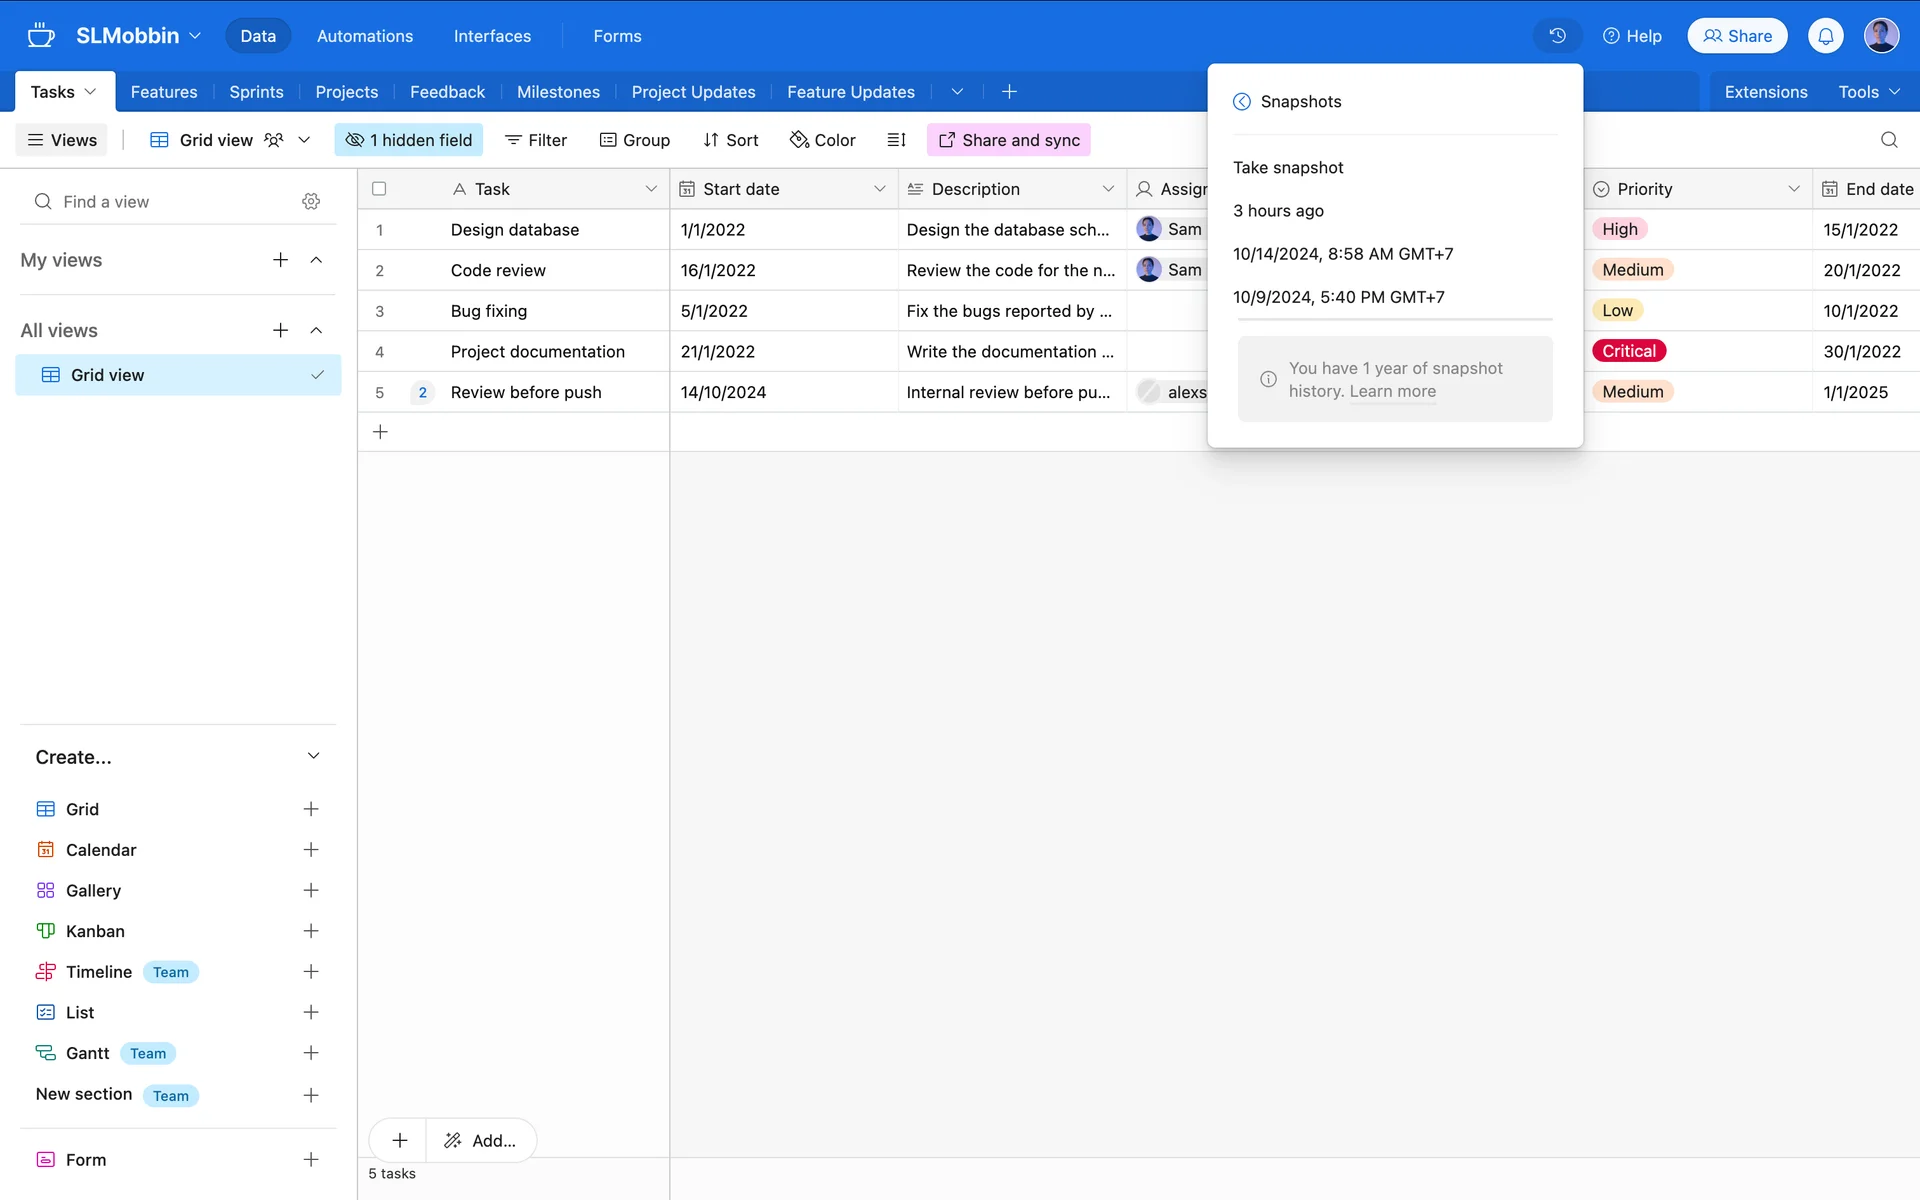Toggle the select all rows checkbox
The height and width of the screenshot is (1200, 1920).
click(x=379, y=189)
